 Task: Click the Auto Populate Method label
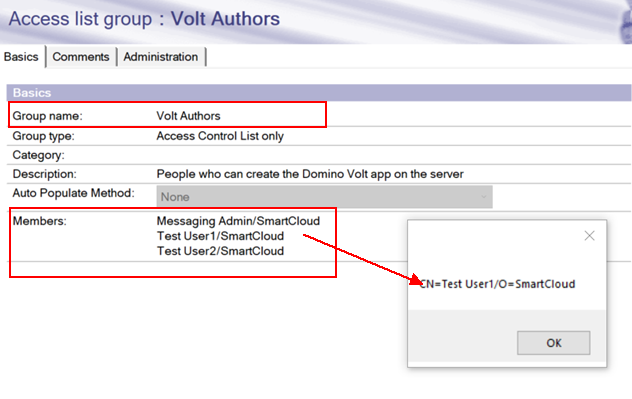[x=73, y=193]
